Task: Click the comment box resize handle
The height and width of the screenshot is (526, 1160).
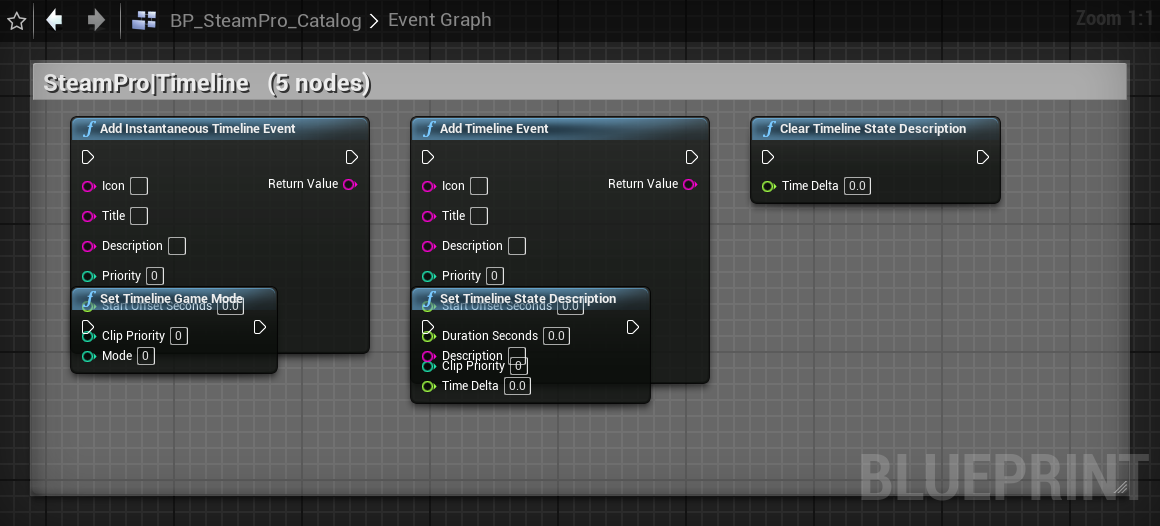Action: click(x=1120, y=488)
